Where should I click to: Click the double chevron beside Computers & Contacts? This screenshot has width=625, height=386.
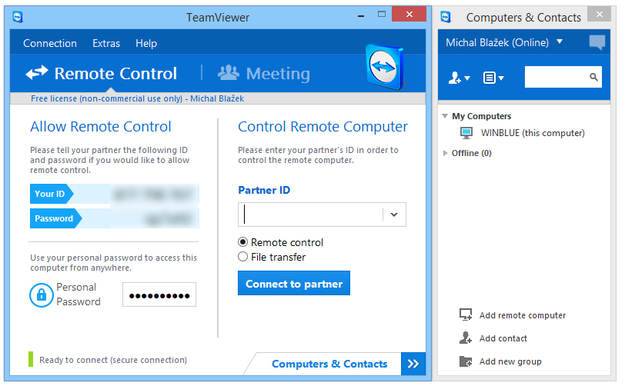[x=413, y=364]
